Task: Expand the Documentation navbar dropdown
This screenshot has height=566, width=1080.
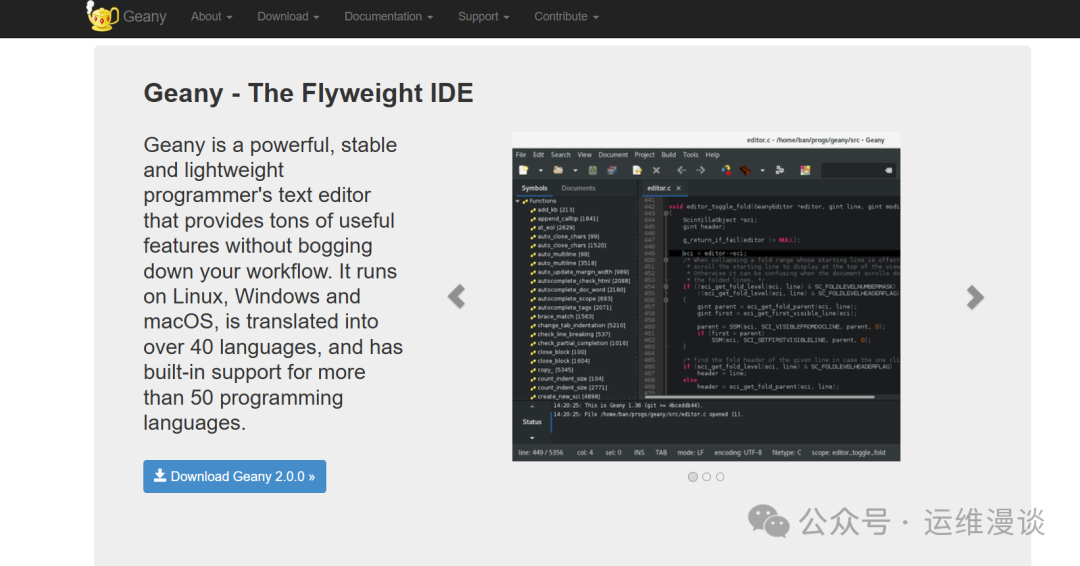Action: click(389, 16)
